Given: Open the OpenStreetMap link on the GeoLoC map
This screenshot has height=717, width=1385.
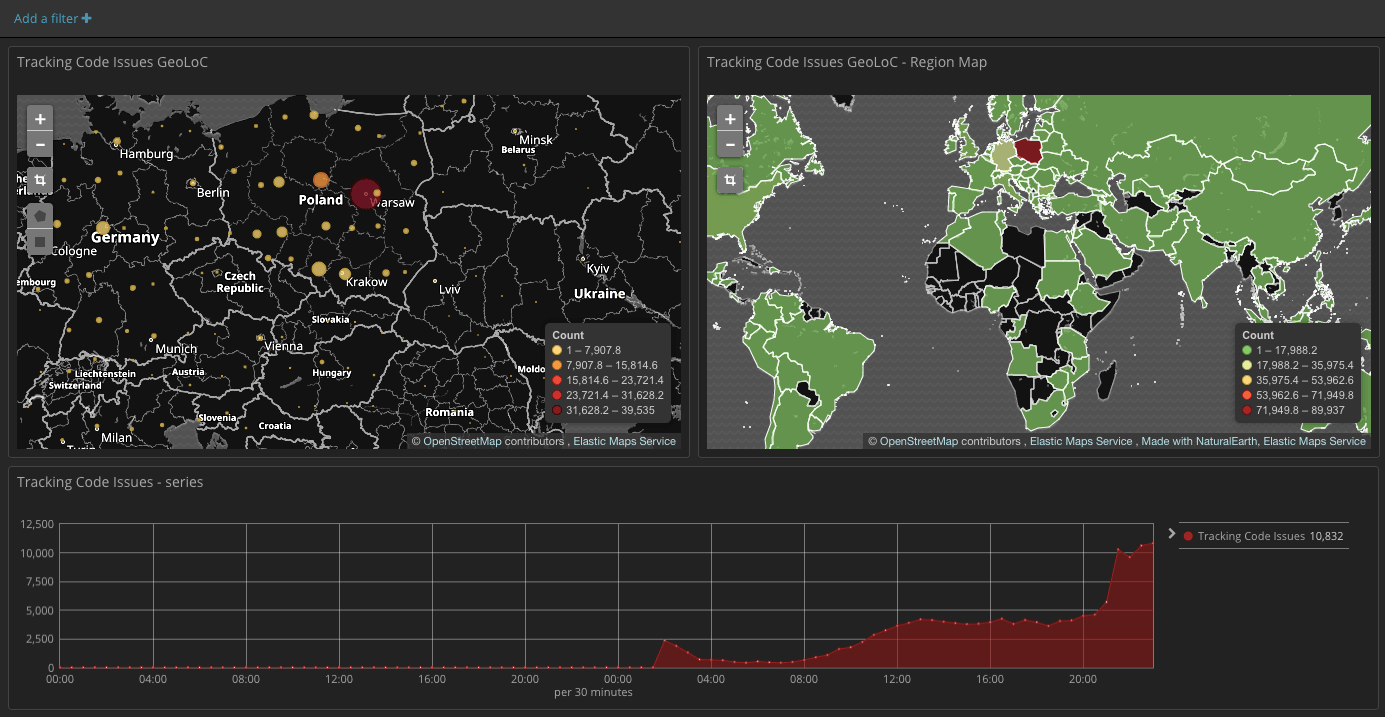Looking at the screenshot, I should pos(462,441).
